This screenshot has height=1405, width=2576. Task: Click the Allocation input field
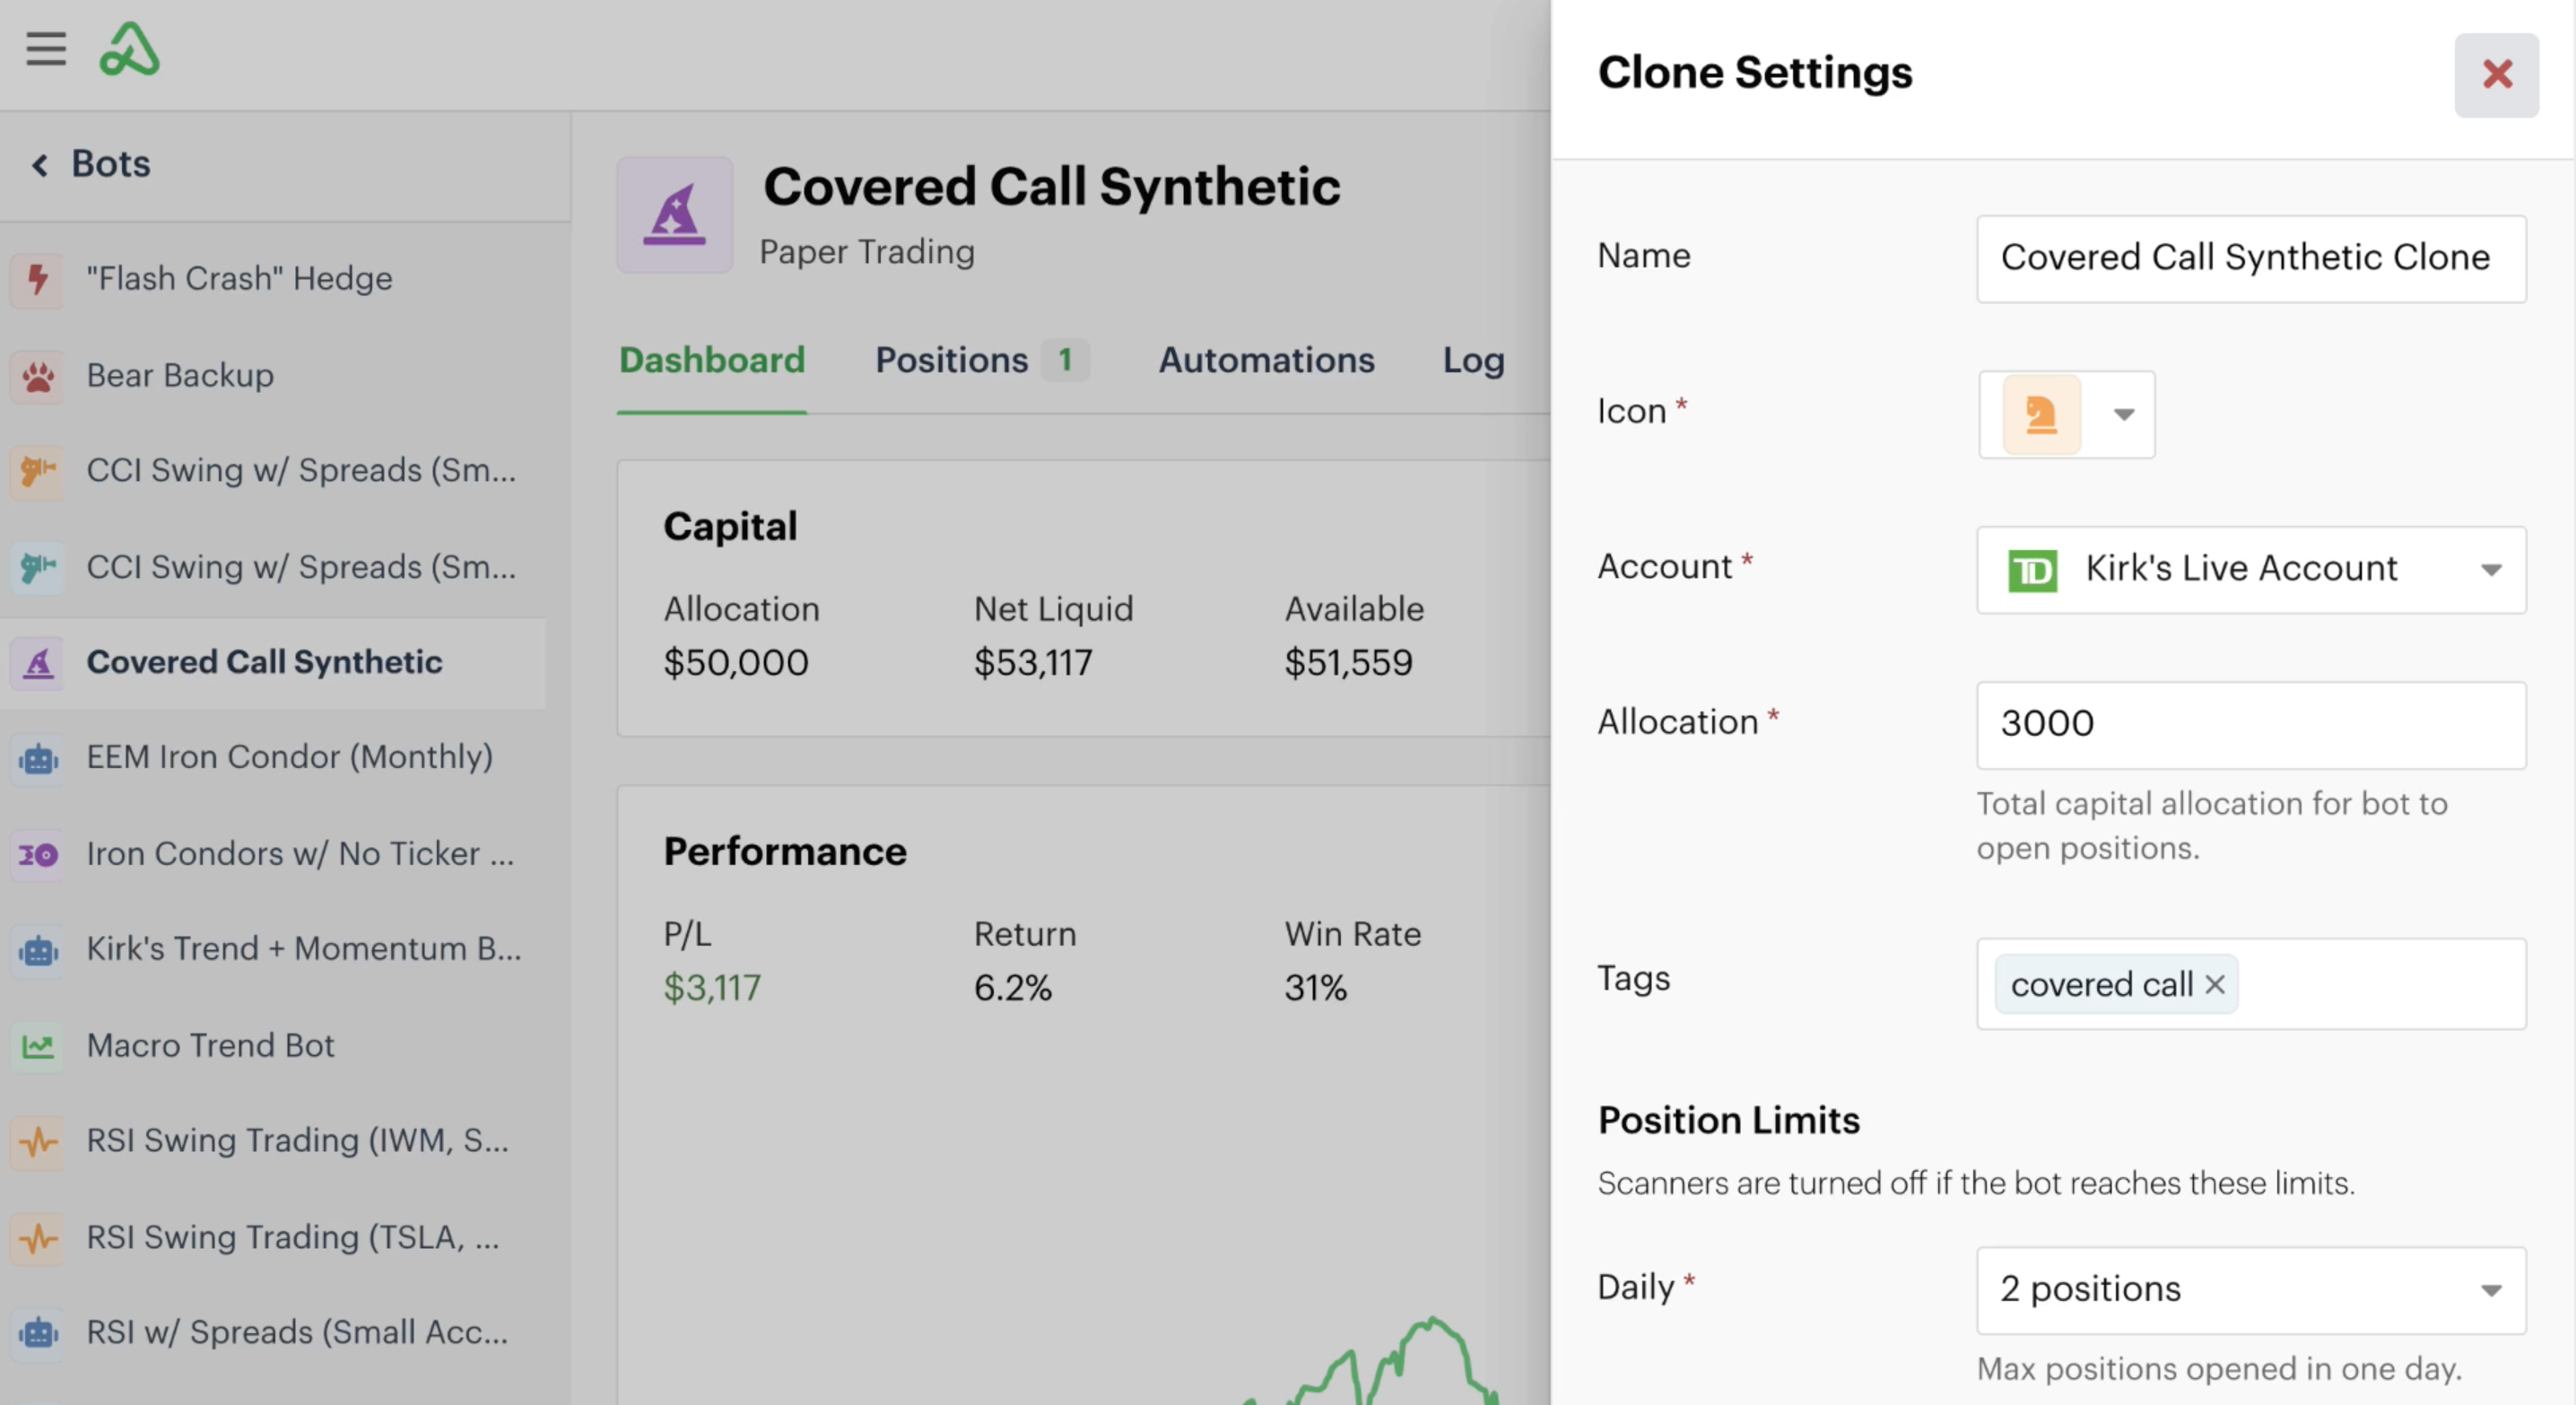(2250, 724)
